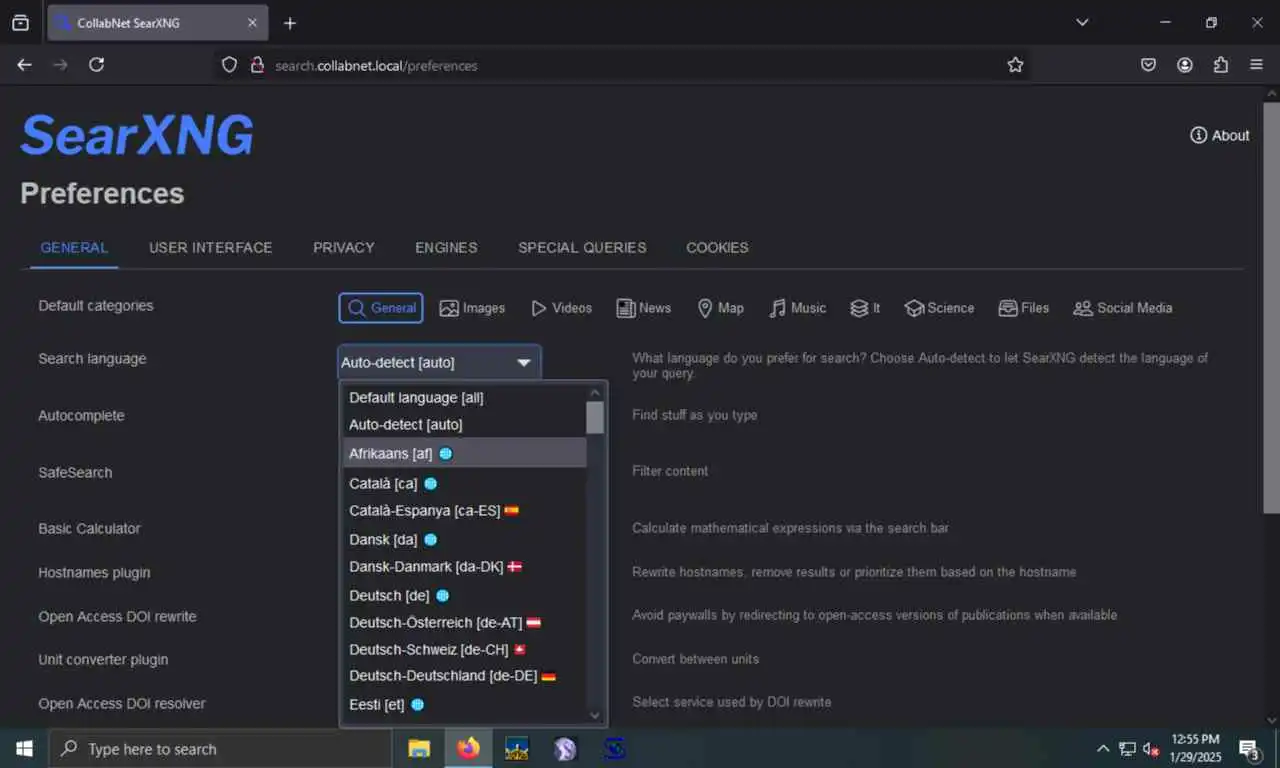Select Deutsch-Österreich [de-AT] option

click(464, 622)
